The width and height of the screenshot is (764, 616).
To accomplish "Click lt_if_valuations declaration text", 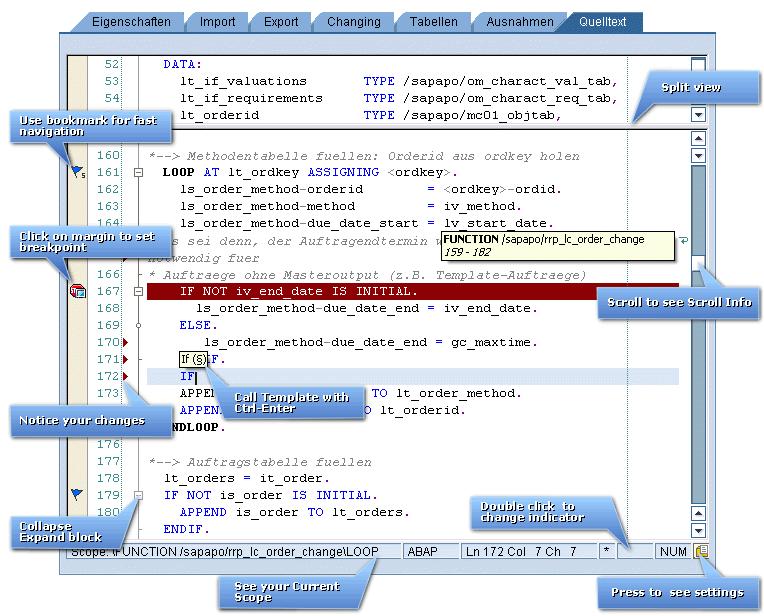I will pyautogui.click(x=243, y=81).
